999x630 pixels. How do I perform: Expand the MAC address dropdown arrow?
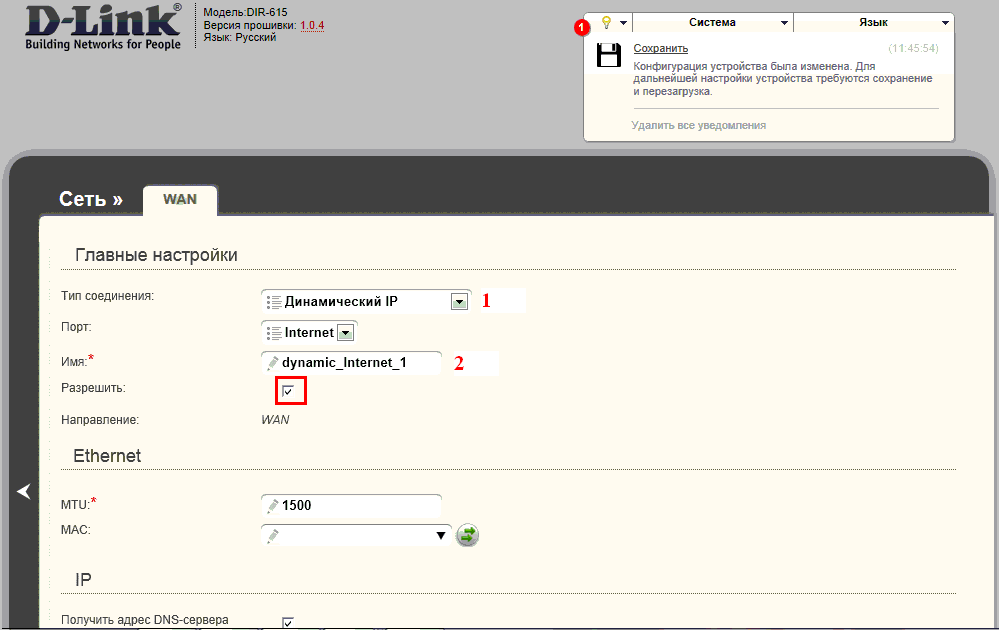point(440,536)
